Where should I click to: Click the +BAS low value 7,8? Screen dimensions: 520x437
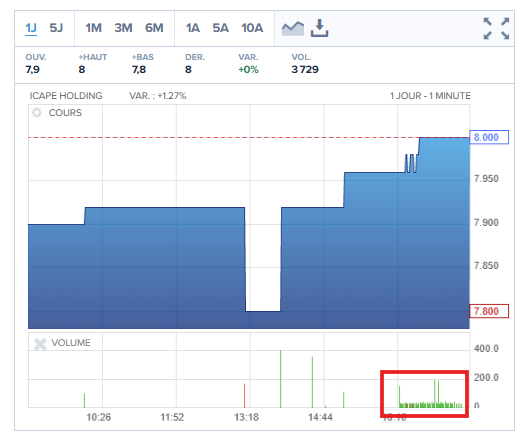[x=139, y=70]
